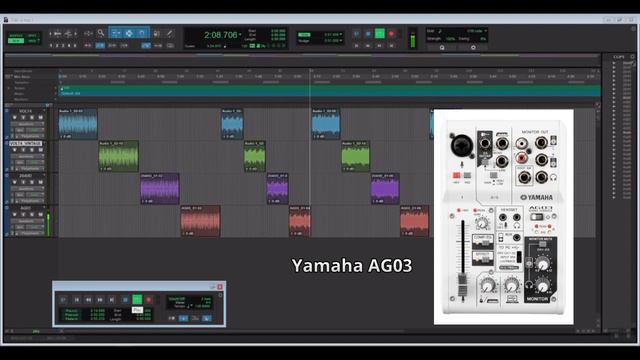Select the first purple audio clip
This screenshot has height=360, width=640.
click(160, 189)
